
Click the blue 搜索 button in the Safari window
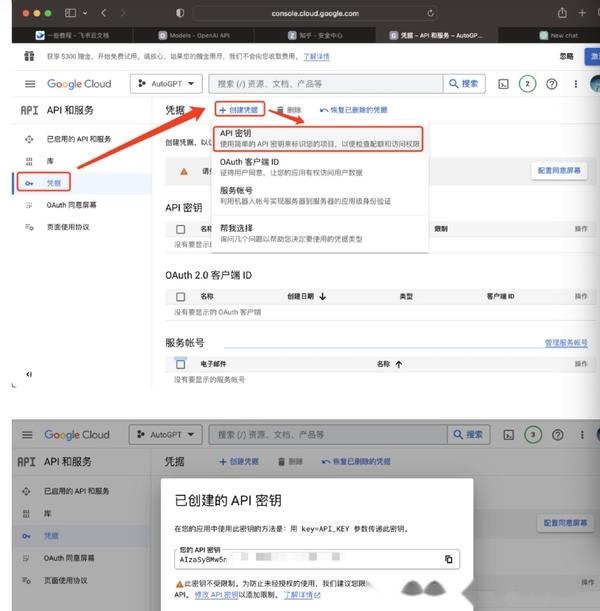(464, 84)
